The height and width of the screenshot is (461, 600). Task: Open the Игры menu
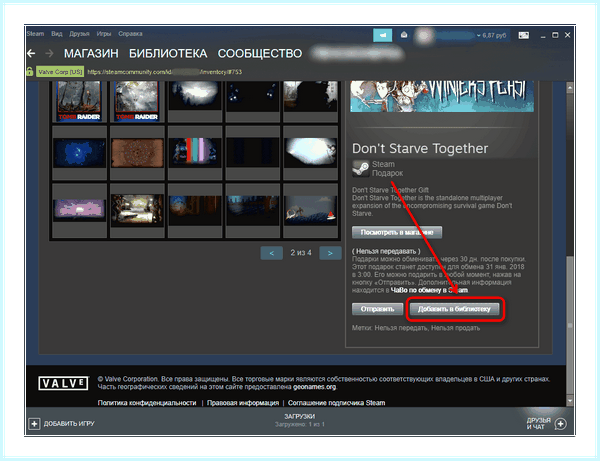104,34
